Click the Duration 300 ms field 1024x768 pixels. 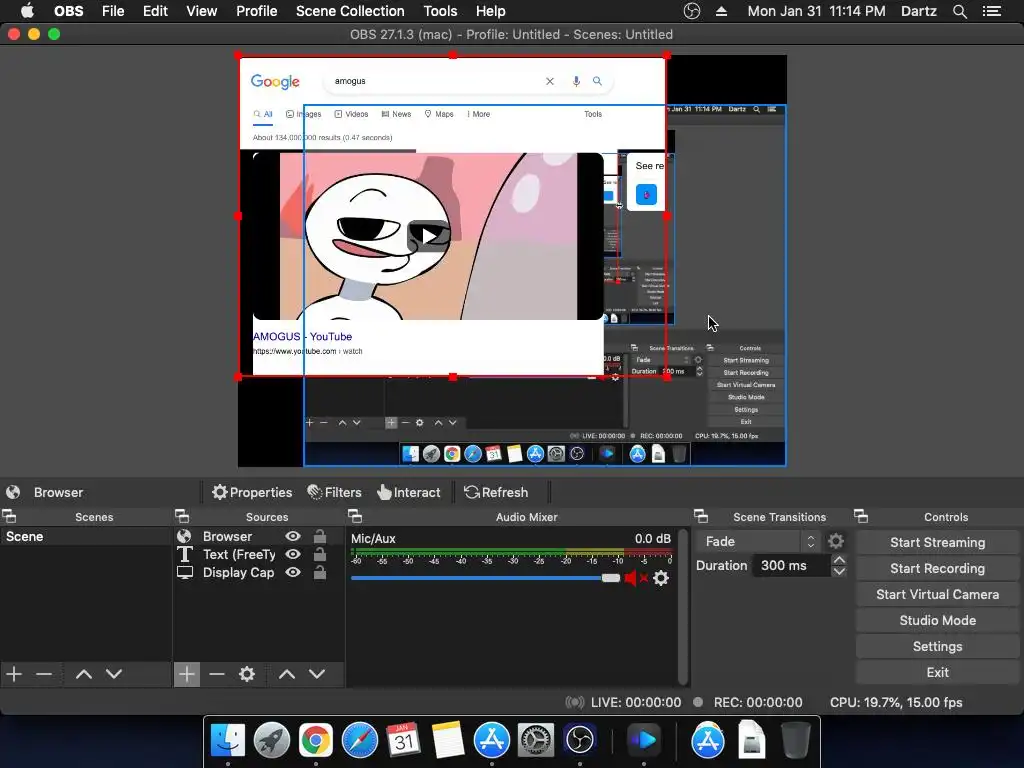click(791, 566)
